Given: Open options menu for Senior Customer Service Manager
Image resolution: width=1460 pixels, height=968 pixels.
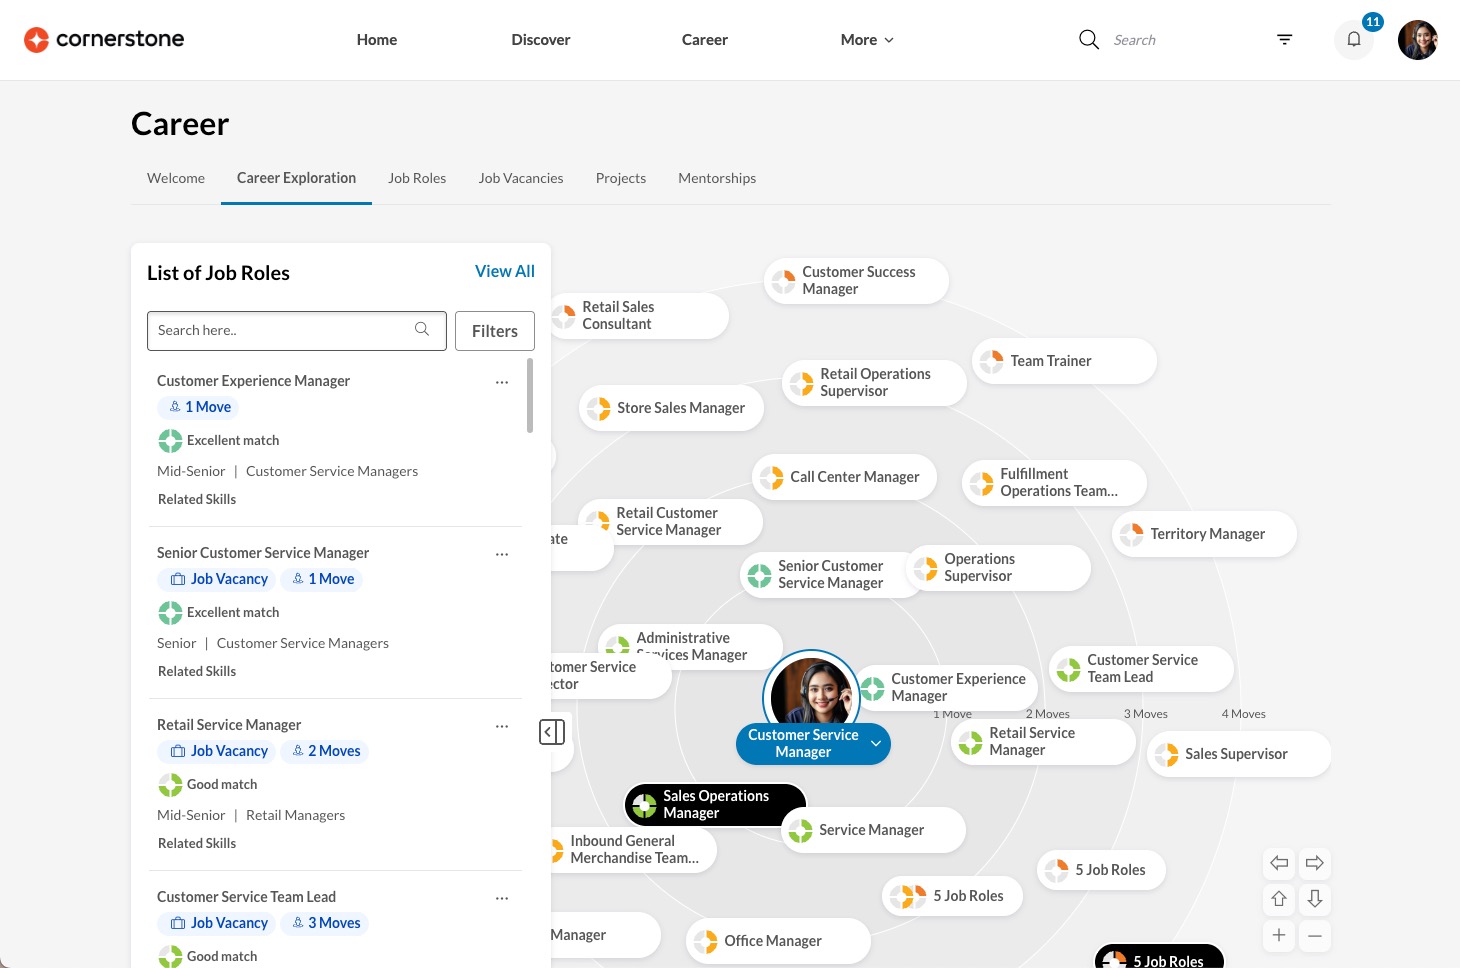Looking at the screenshot, I should coord(502,554).
